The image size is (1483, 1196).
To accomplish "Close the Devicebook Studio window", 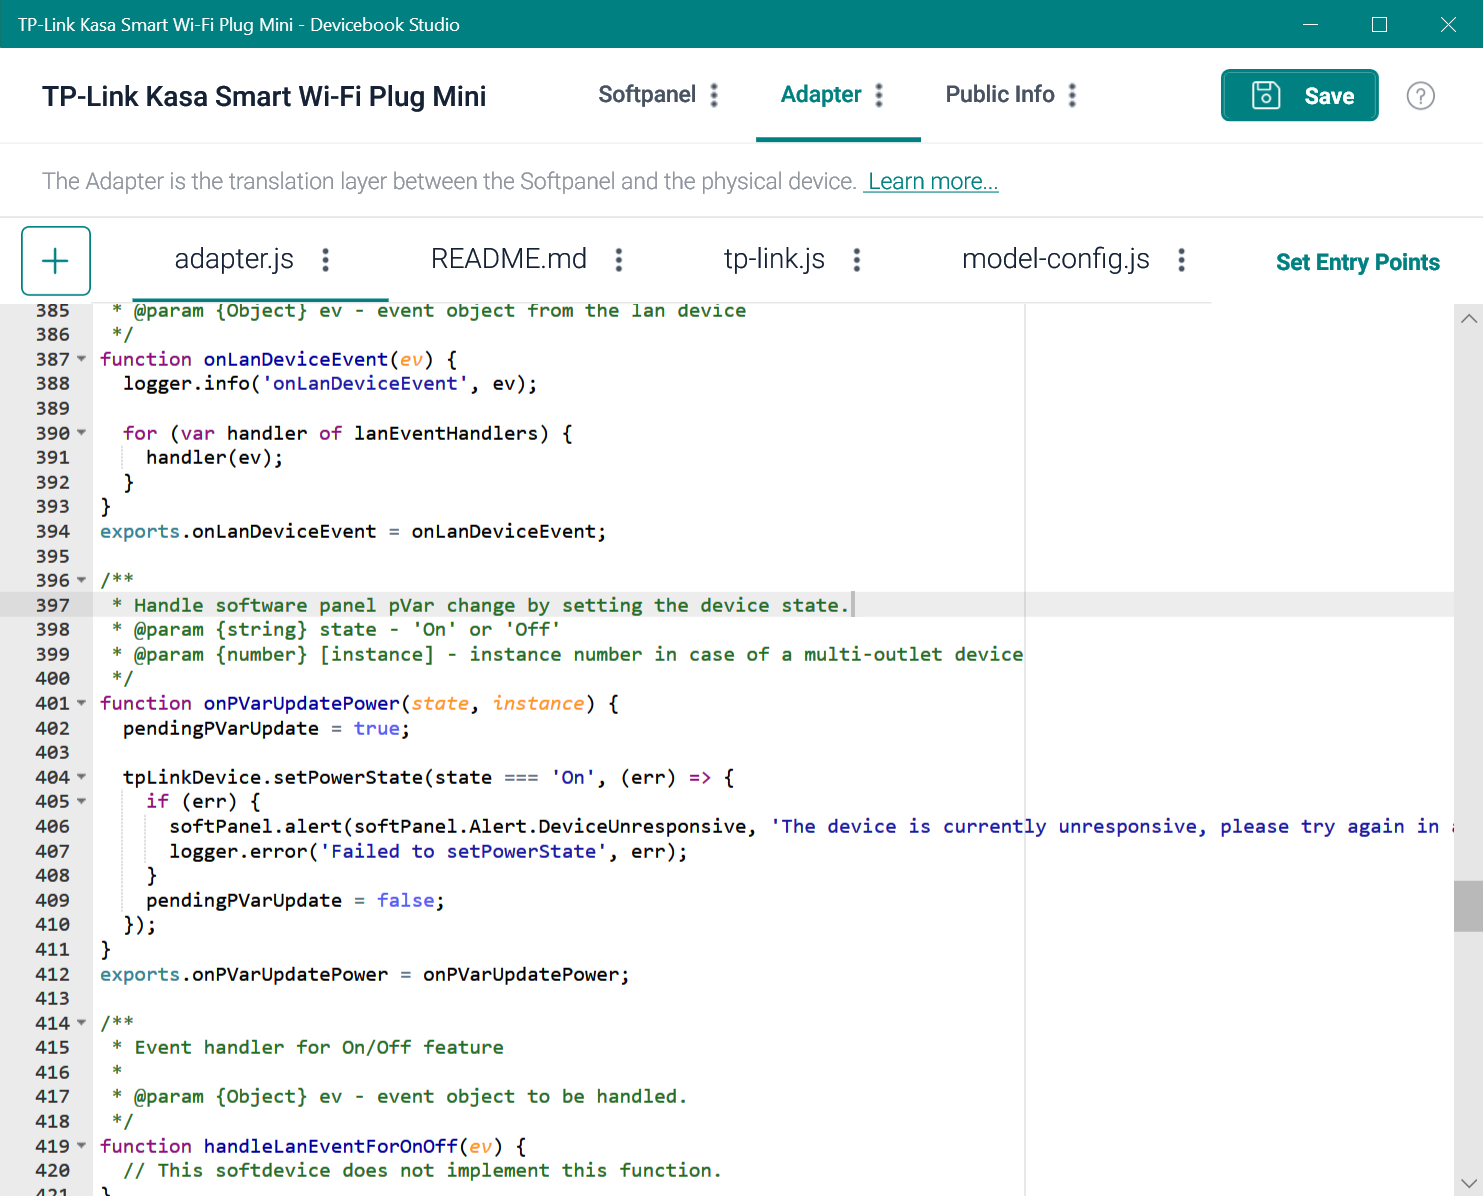I will click(x=1448, y=24).
